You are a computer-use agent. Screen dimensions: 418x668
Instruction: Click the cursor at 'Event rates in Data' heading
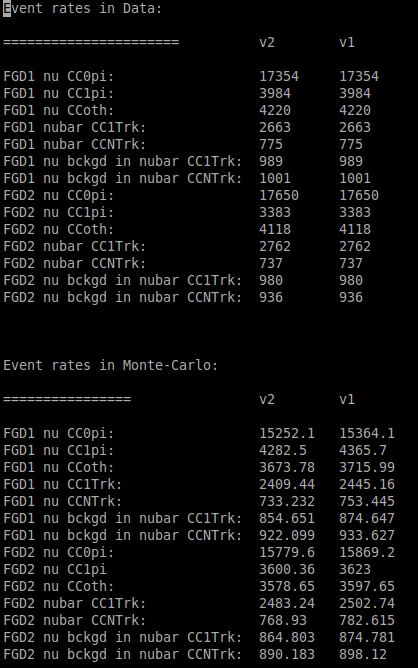click(7, 9)
